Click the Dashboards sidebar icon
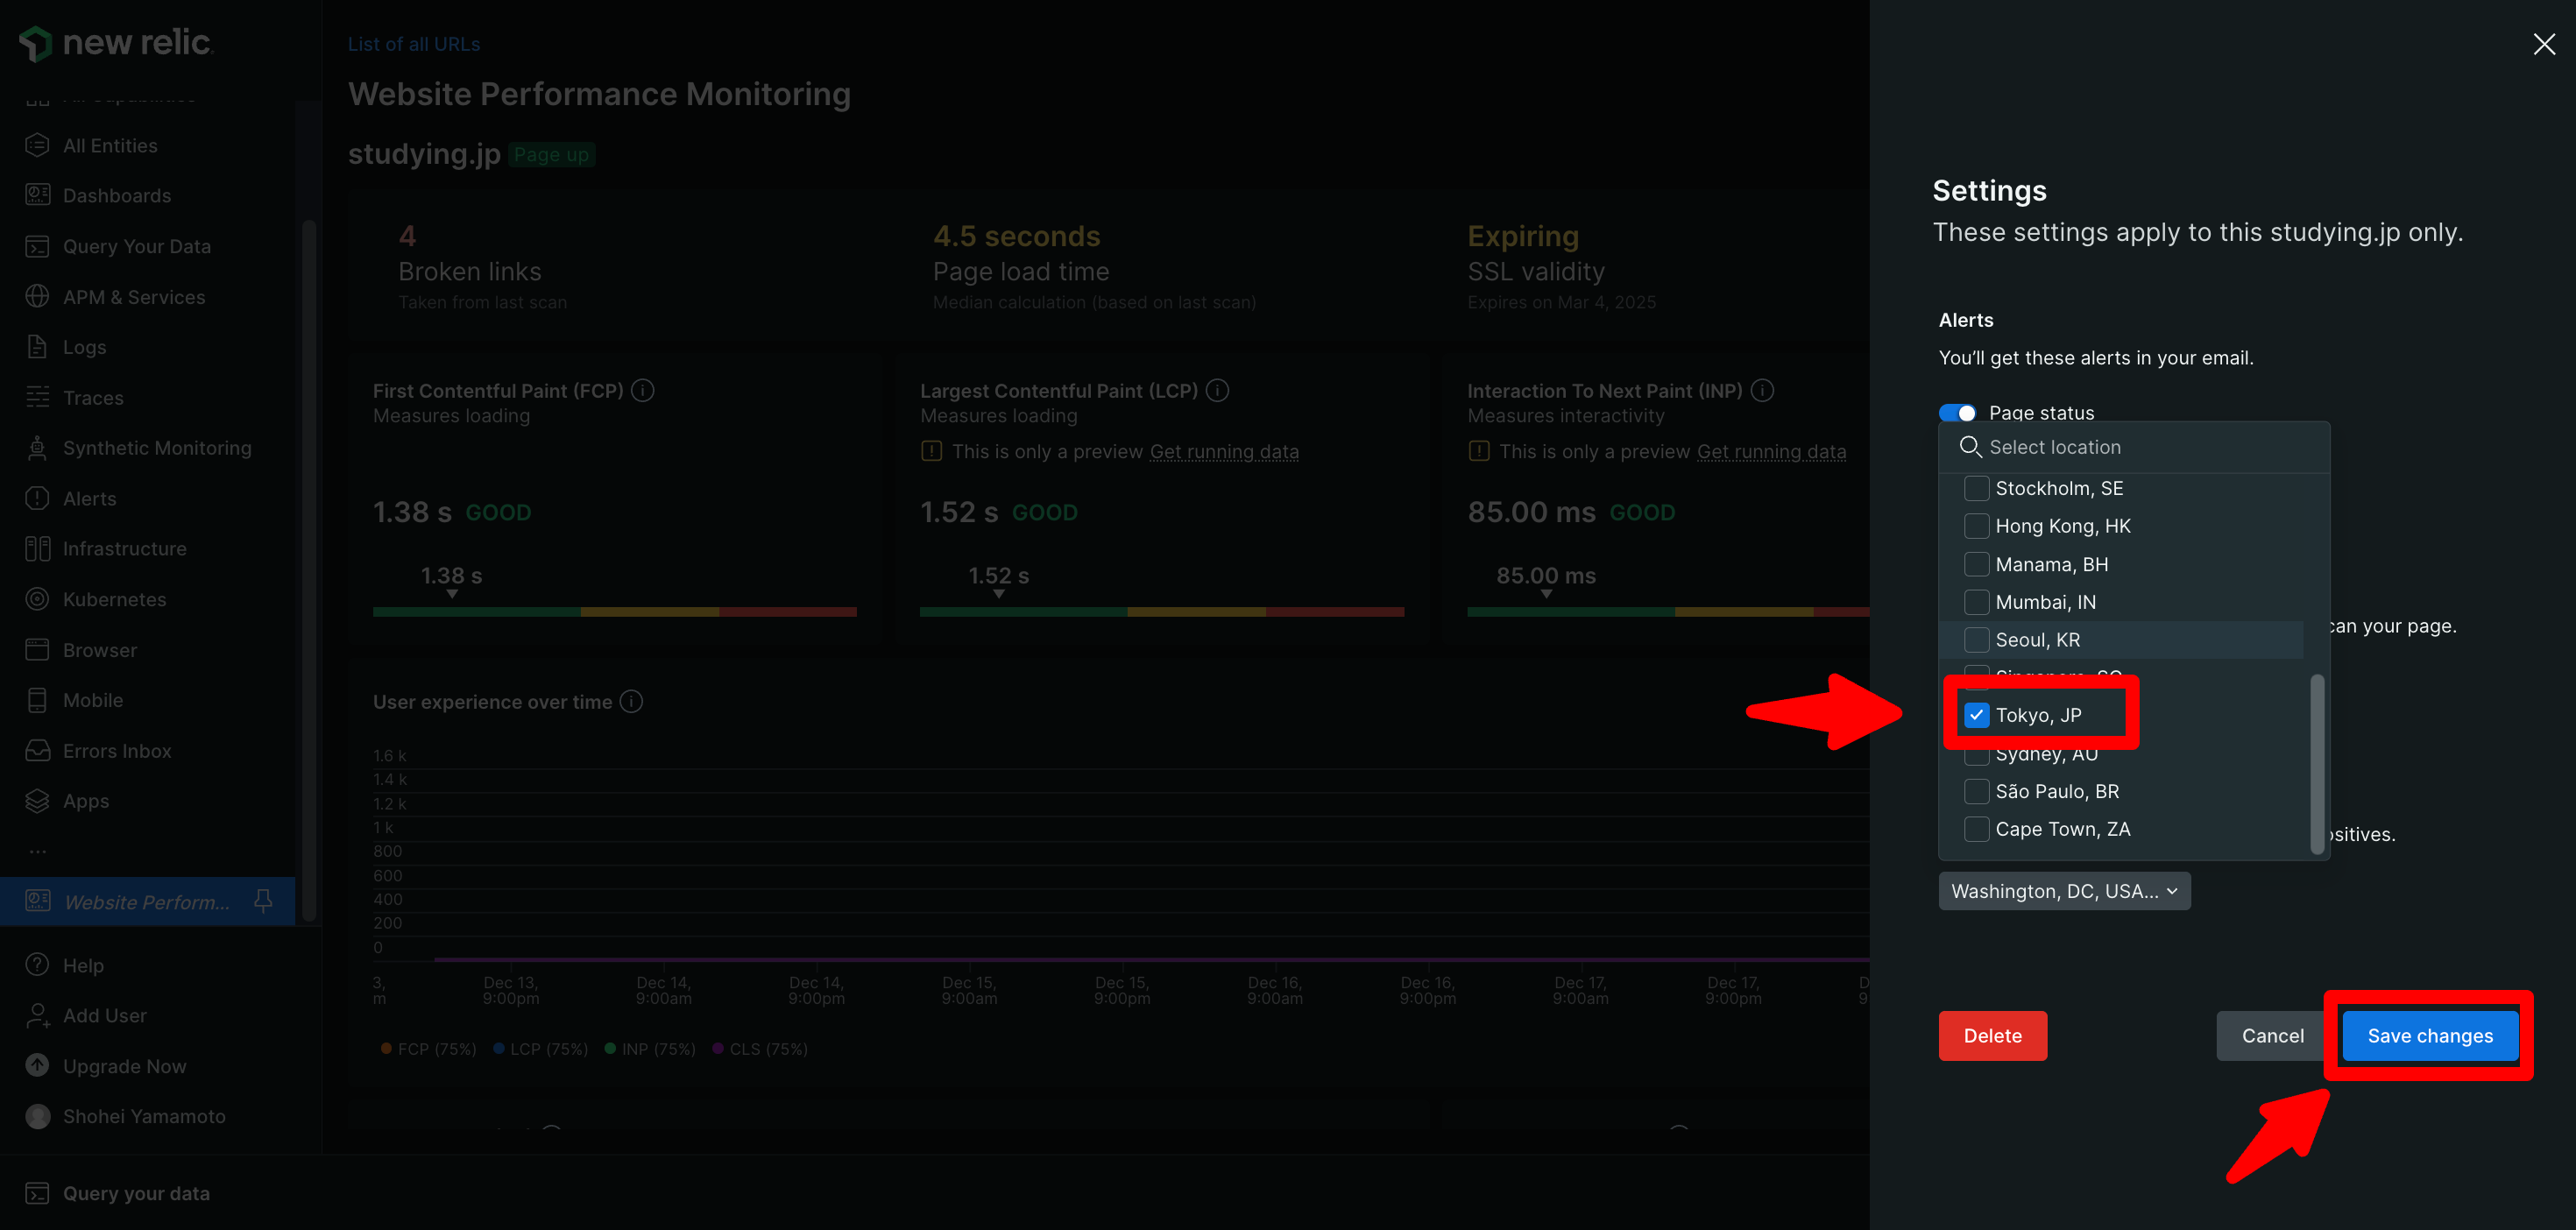This screenshot has height=1230, width=2576. pyautogui.click(x=37, y=195)
